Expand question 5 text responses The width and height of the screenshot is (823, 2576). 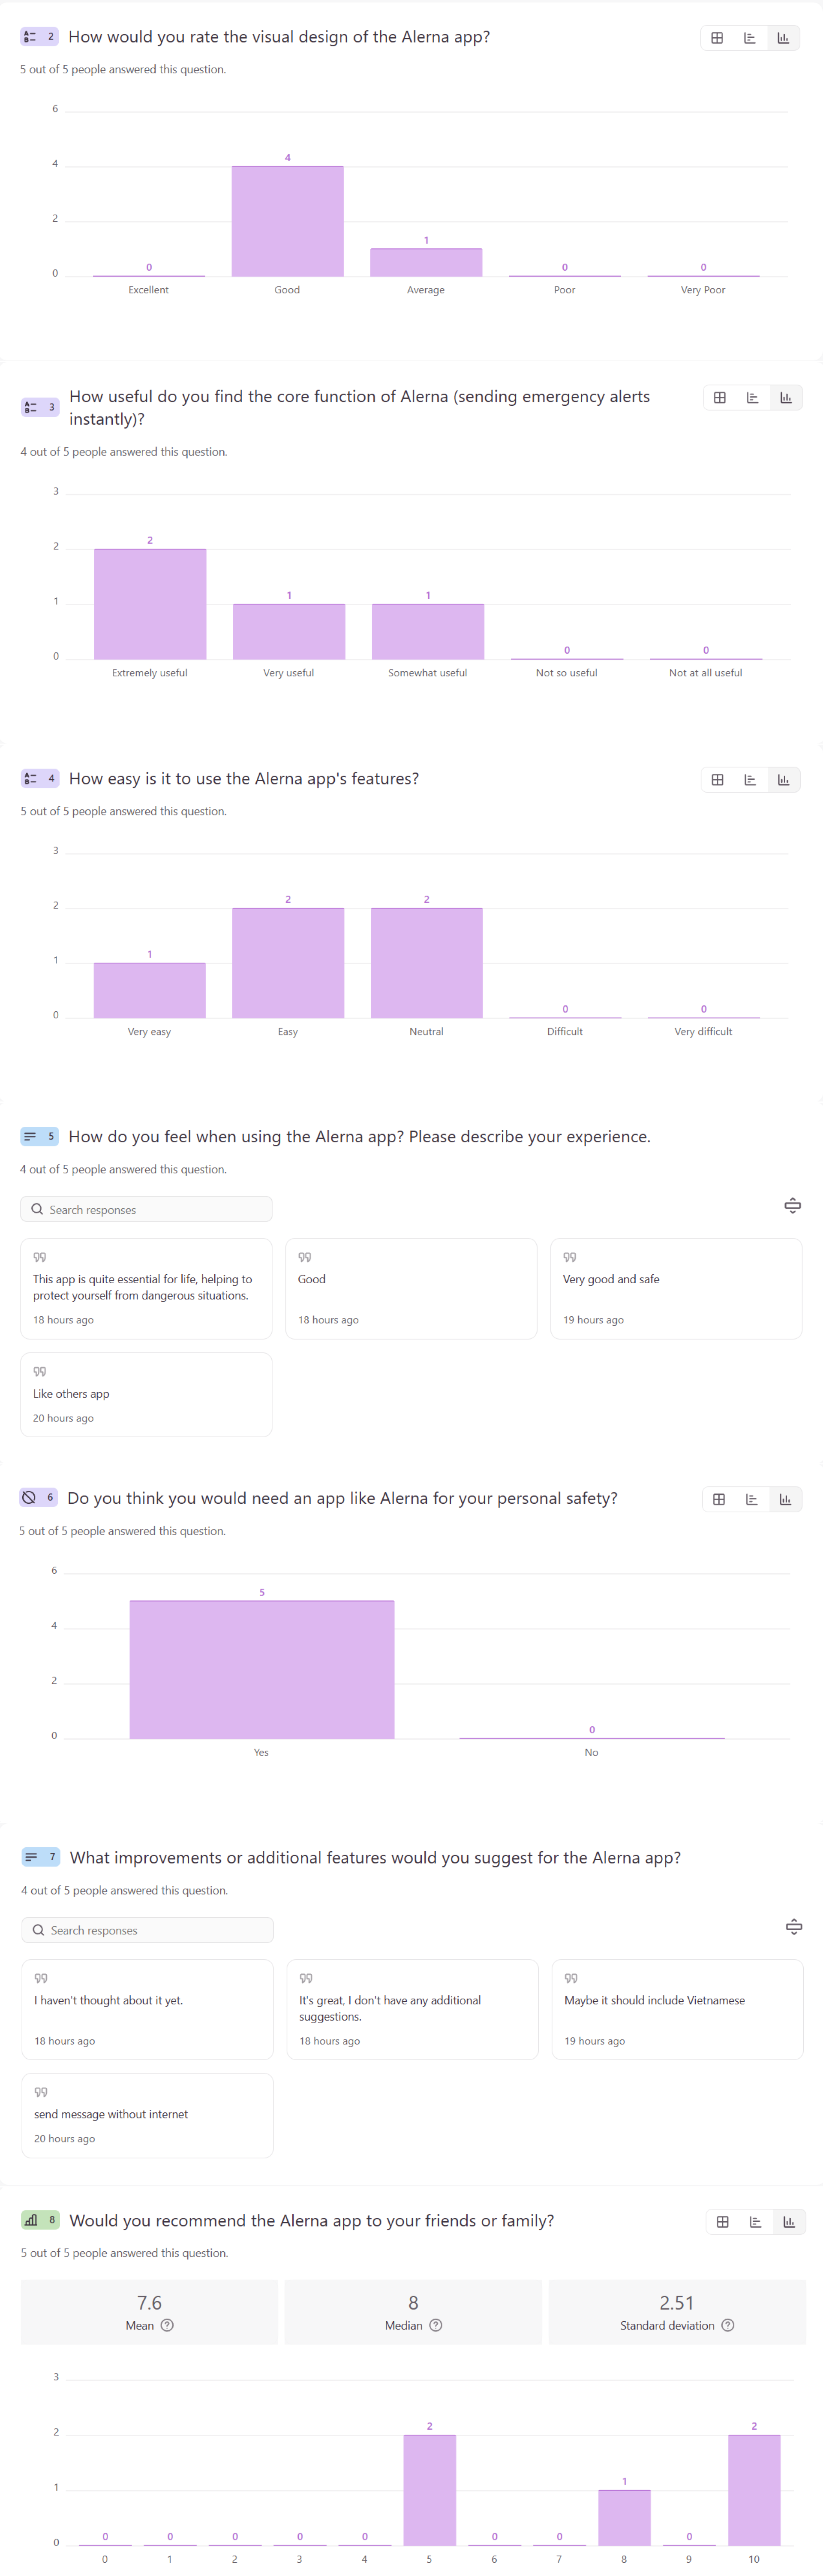click(x=793, y=1206)
